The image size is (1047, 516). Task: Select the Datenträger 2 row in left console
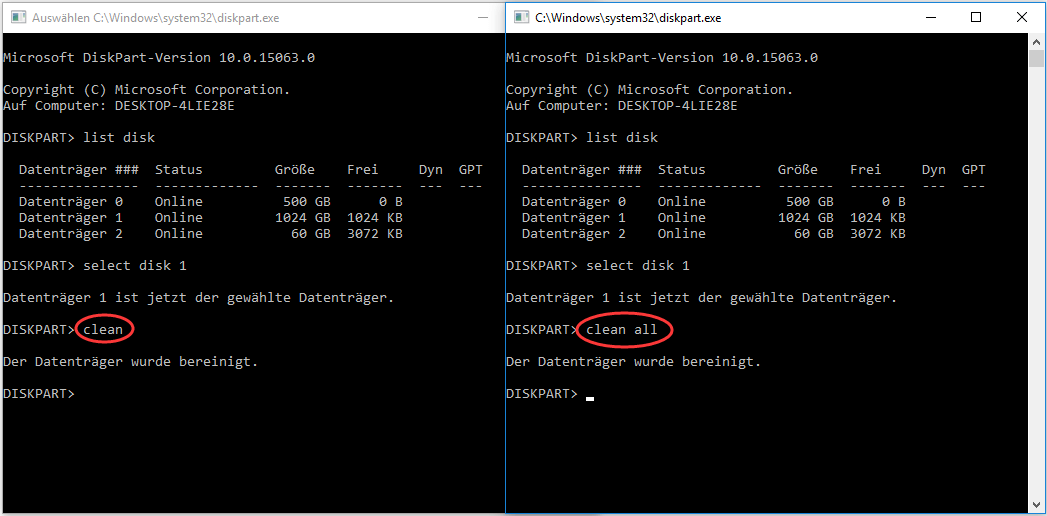210,233
